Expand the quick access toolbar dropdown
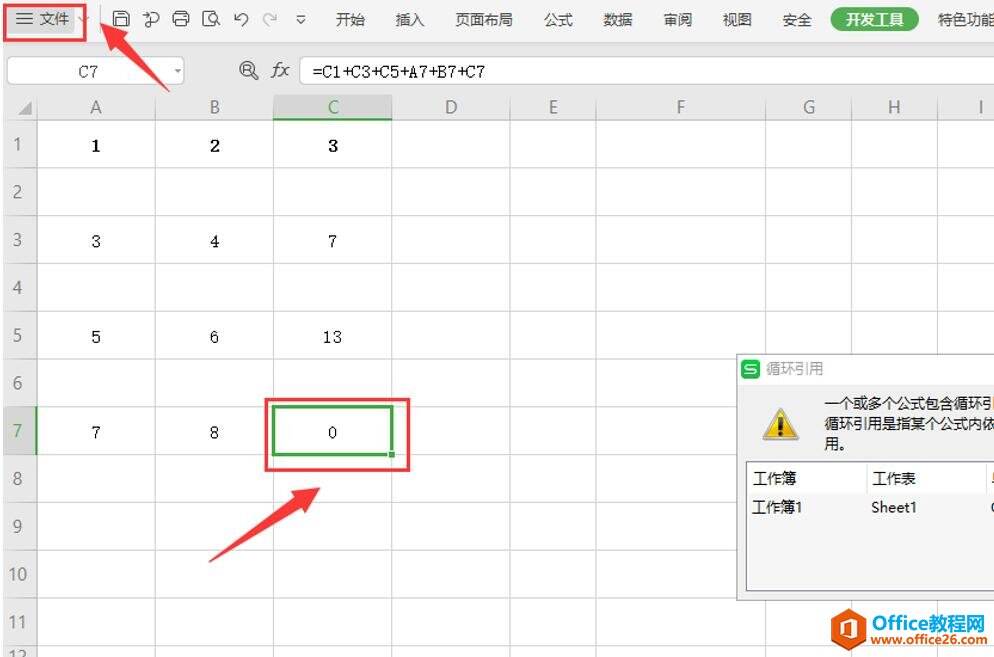Viewport: 994px width, 657px height. click(x=301, y=20)
